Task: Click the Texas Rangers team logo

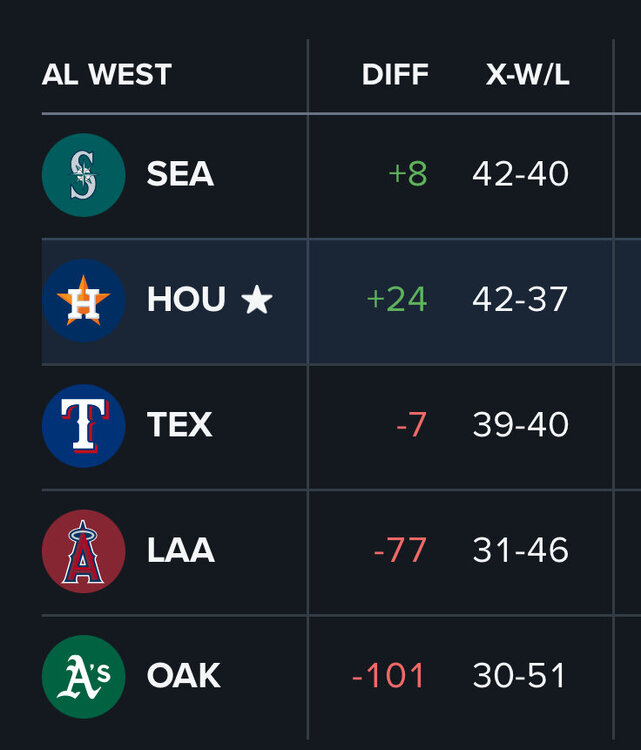Action: click(x=83, y=425)
